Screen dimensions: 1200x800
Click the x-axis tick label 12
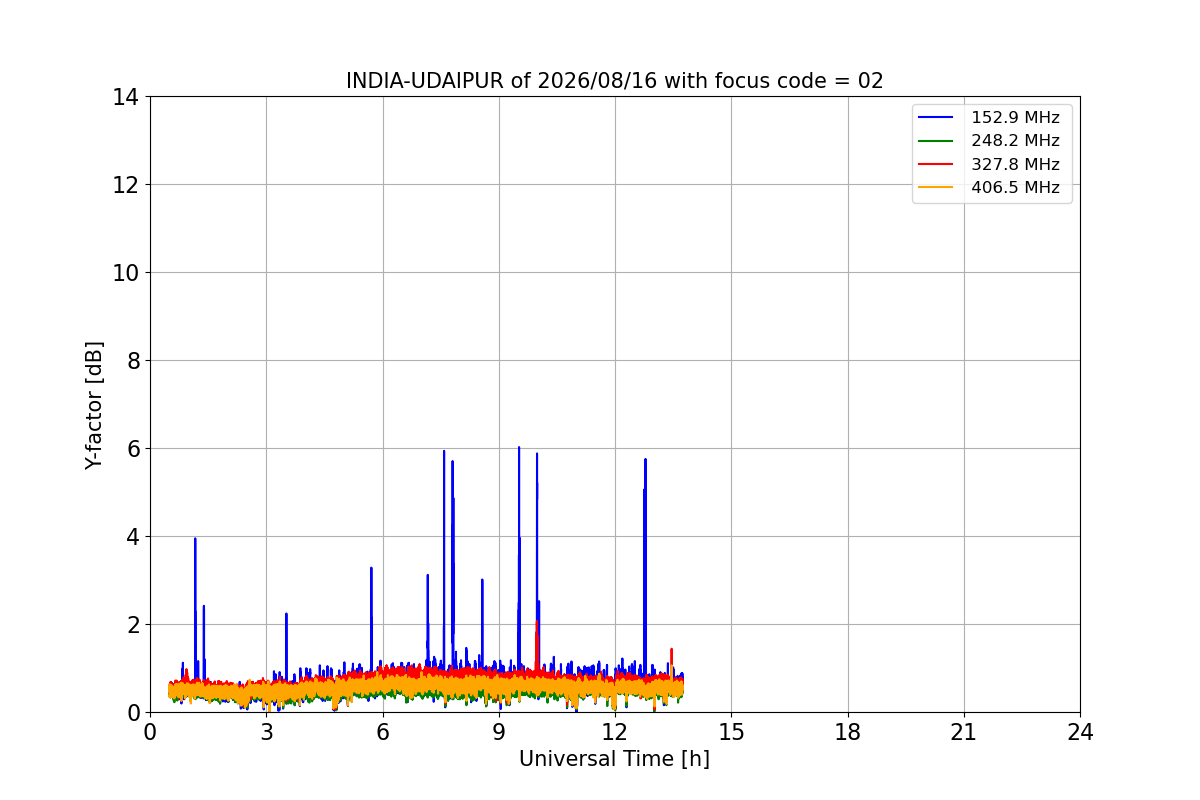[615, 732]
